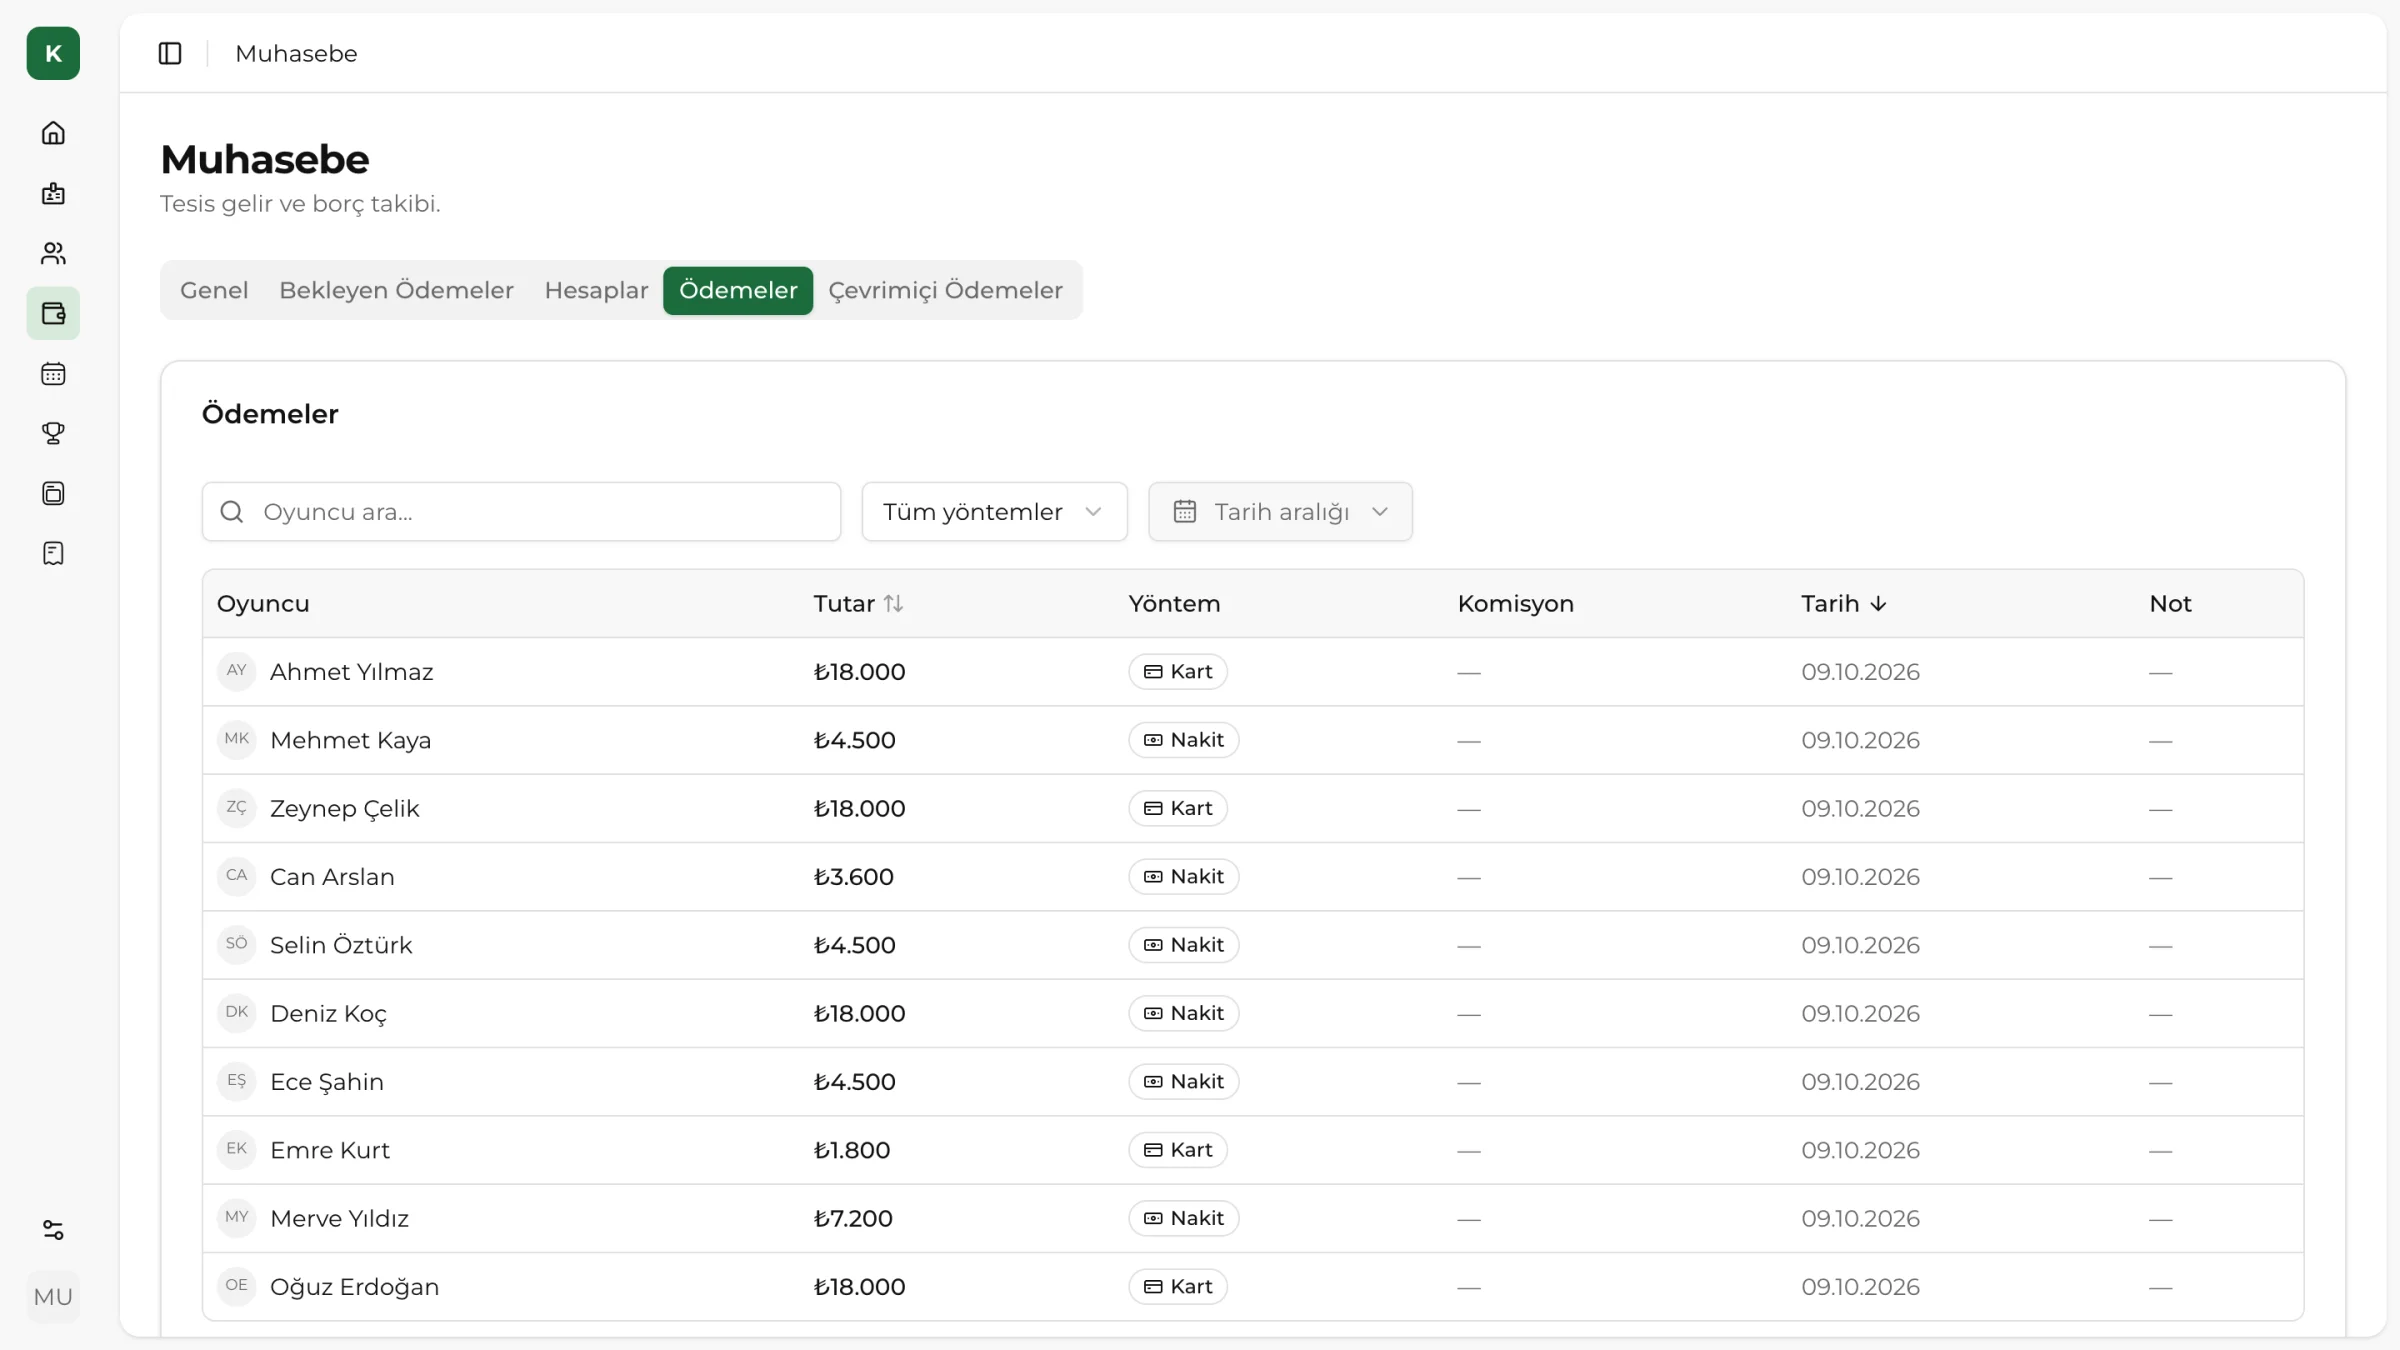Switch to the Hesaplar tab

pyautogui.click(x=596, y=290)
